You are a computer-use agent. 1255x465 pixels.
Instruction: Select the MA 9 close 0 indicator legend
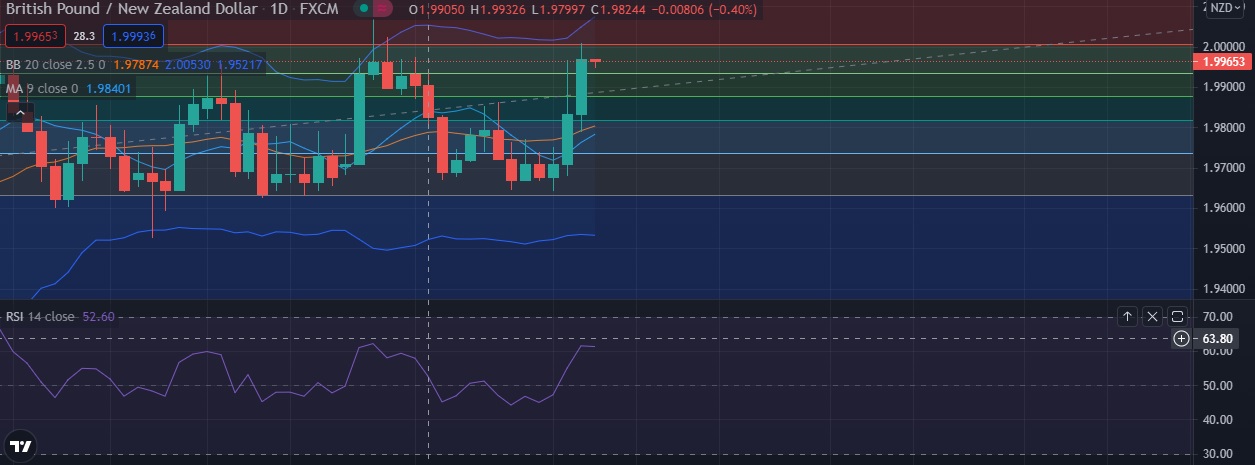42,88
